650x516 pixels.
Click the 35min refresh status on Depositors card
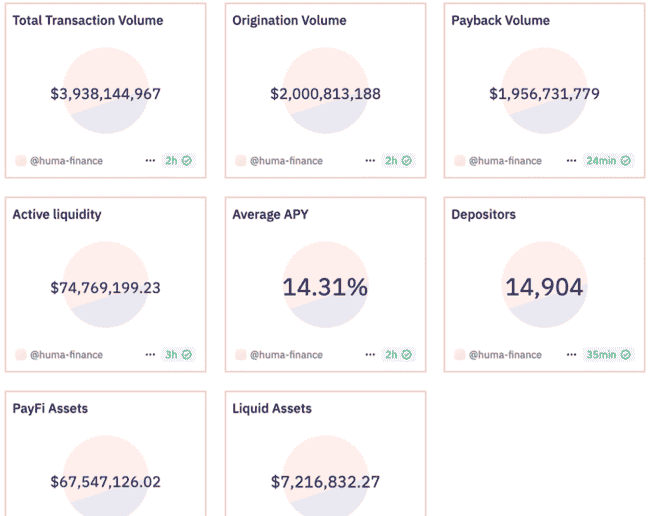pos(607,354)
